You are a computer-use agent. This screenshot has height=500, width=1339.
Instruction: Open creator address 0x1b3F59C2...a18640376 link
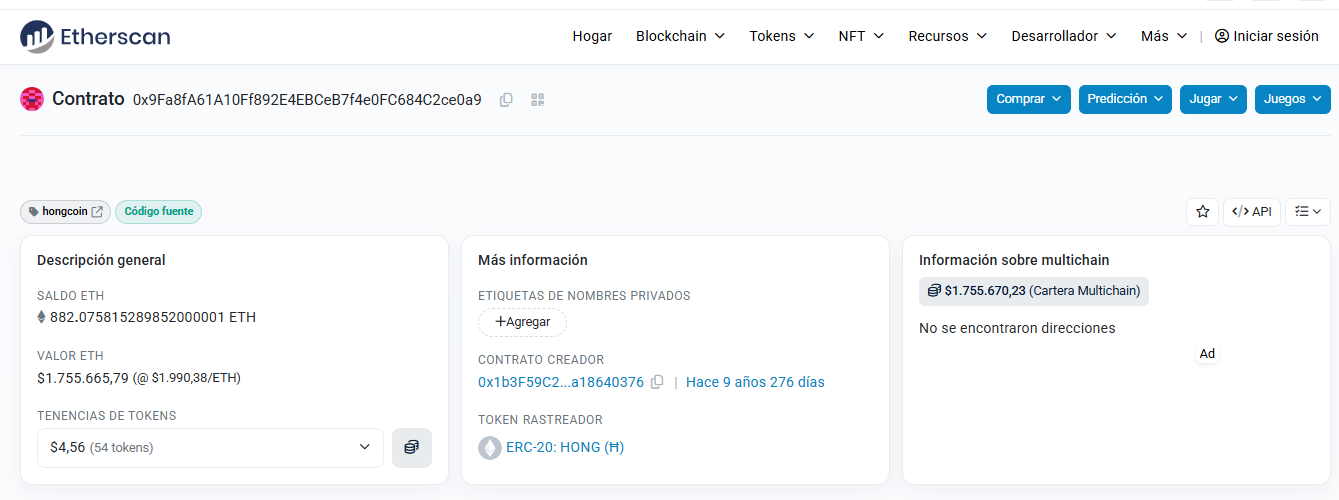(x=561, y=382)
